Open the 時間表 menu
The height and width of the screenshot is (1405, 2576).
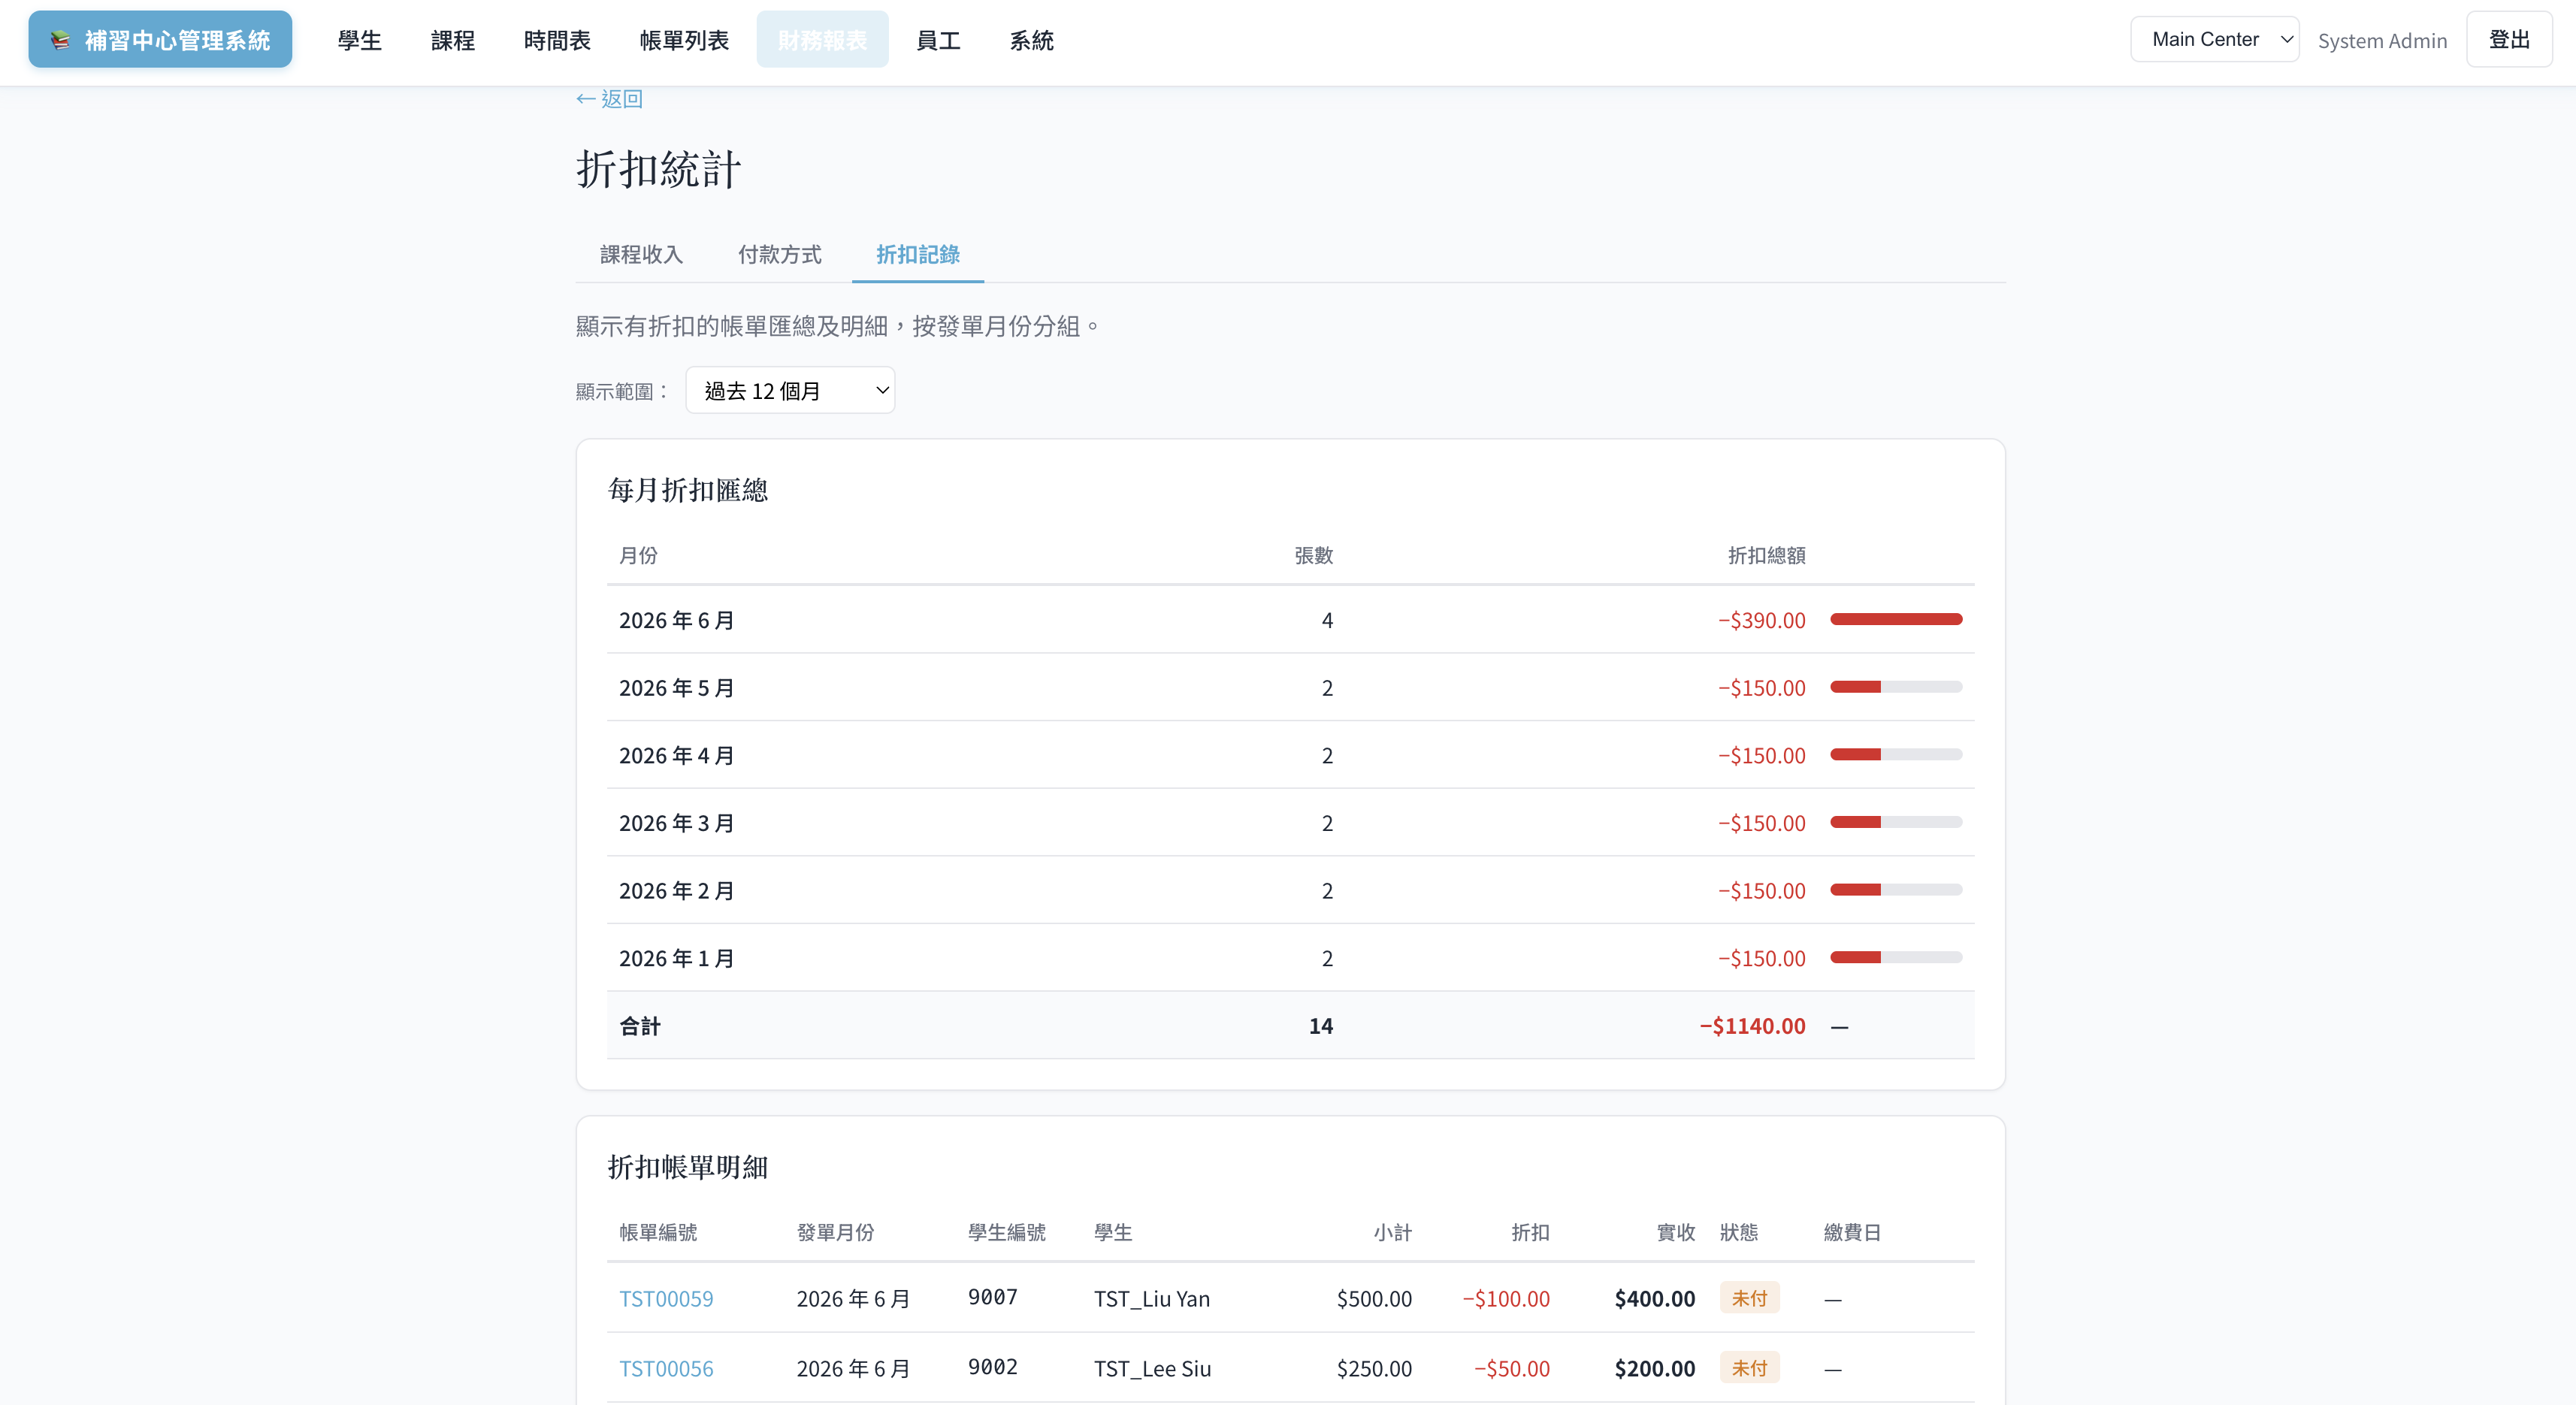(557, 40)
